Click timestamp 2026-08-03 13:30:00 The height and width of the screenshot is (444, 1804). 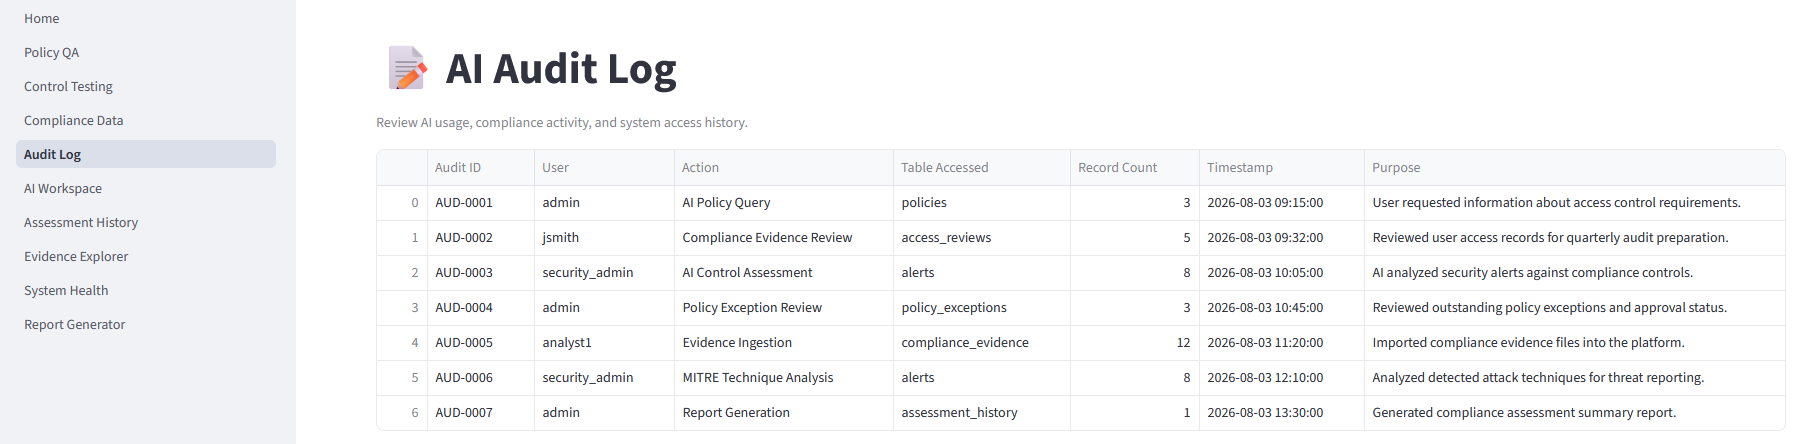pyautogui.click(x=1282, y=413)
